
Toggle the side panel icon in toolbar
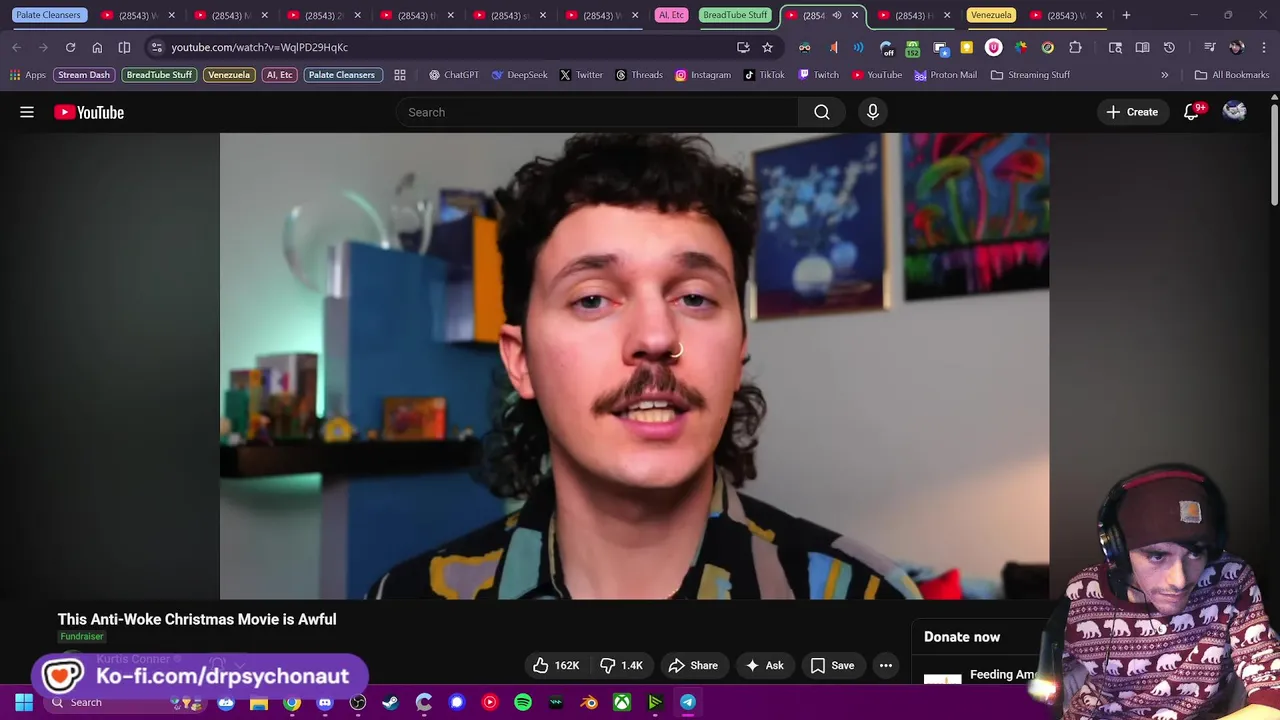[1115, 47]
